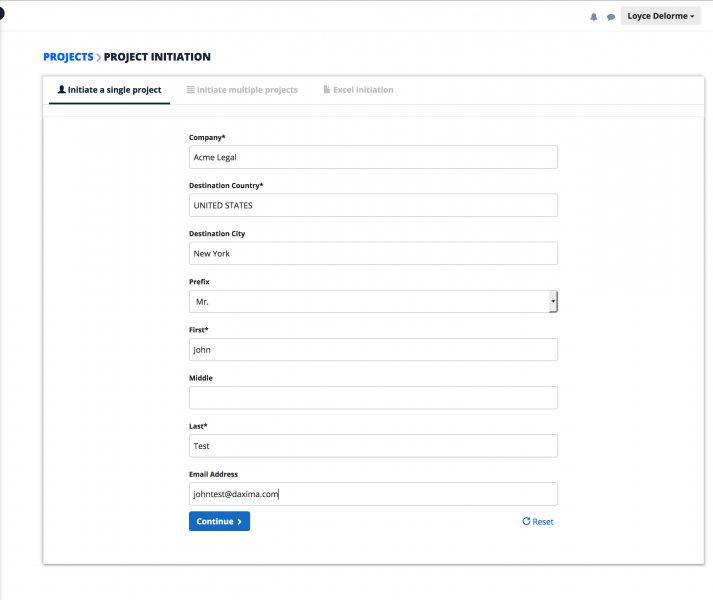The image size is (713, 600).
Task: Open the Loyce Delorme user menu
Action: 661,16
